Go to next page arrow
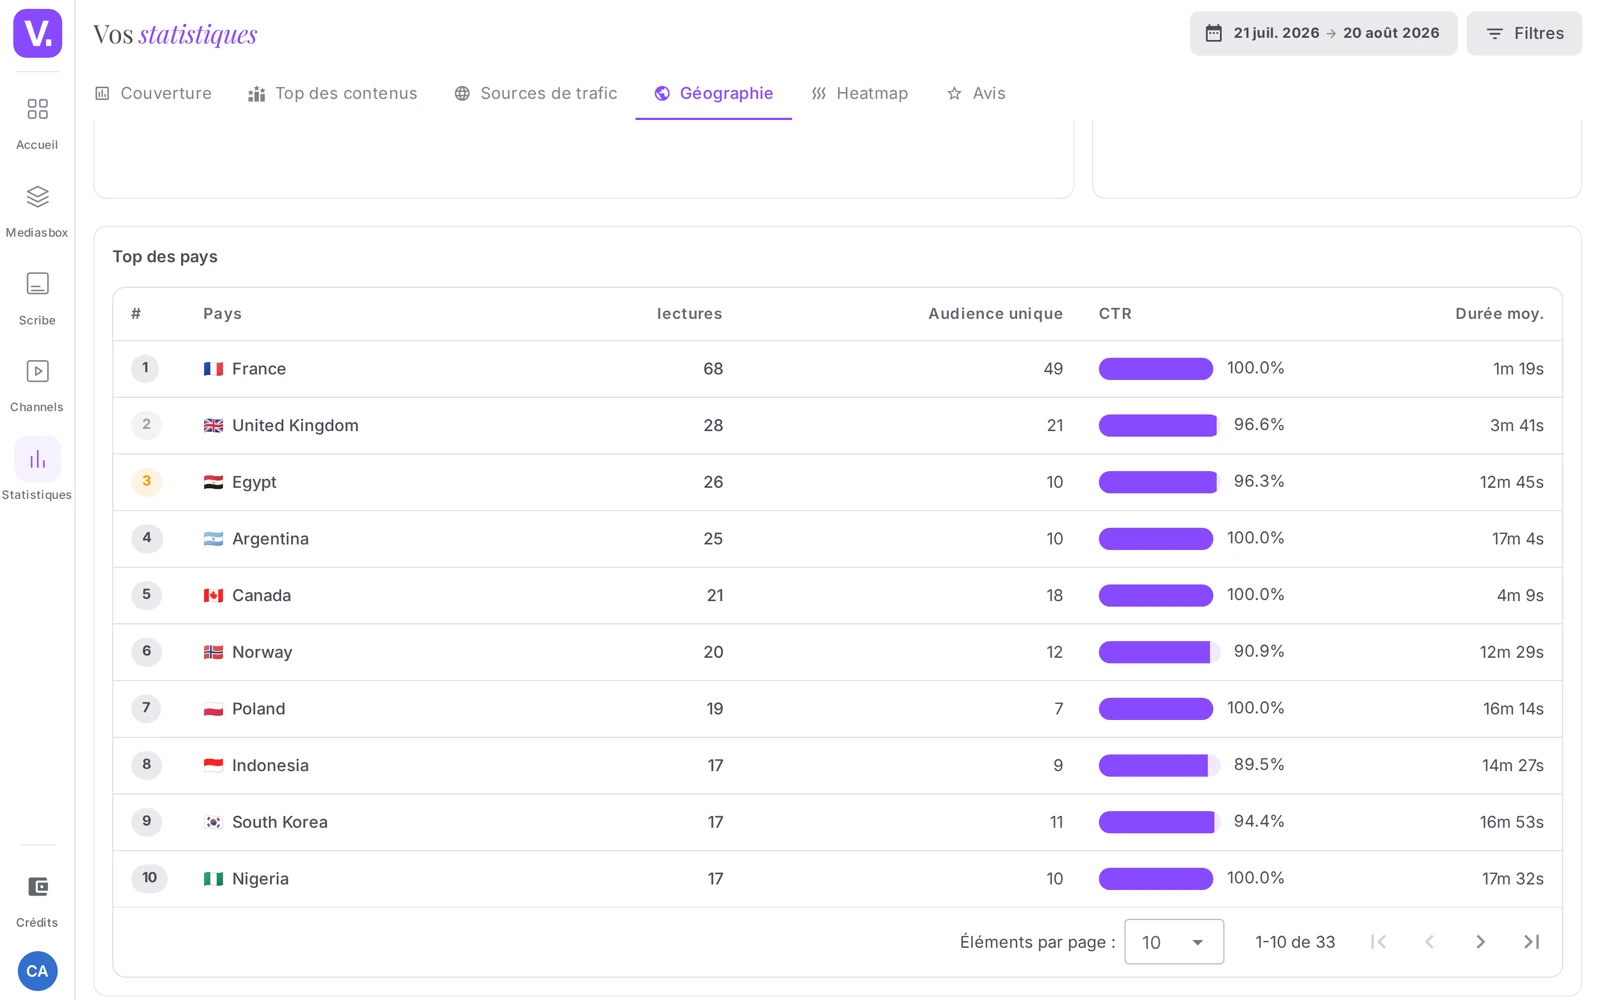Viewport: 1600px width, 1000px height. [1480, 942]
